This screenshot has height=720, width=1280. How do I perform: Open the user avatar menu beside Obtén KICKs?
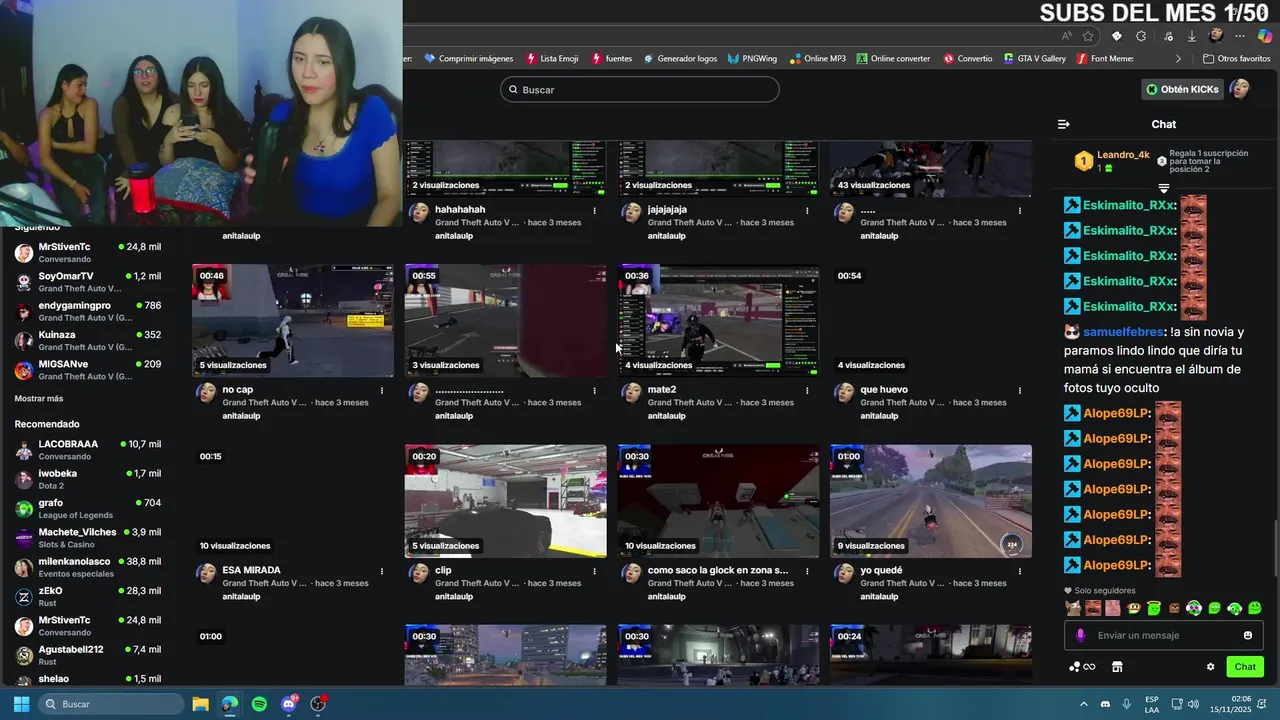tap(1240, 89)
